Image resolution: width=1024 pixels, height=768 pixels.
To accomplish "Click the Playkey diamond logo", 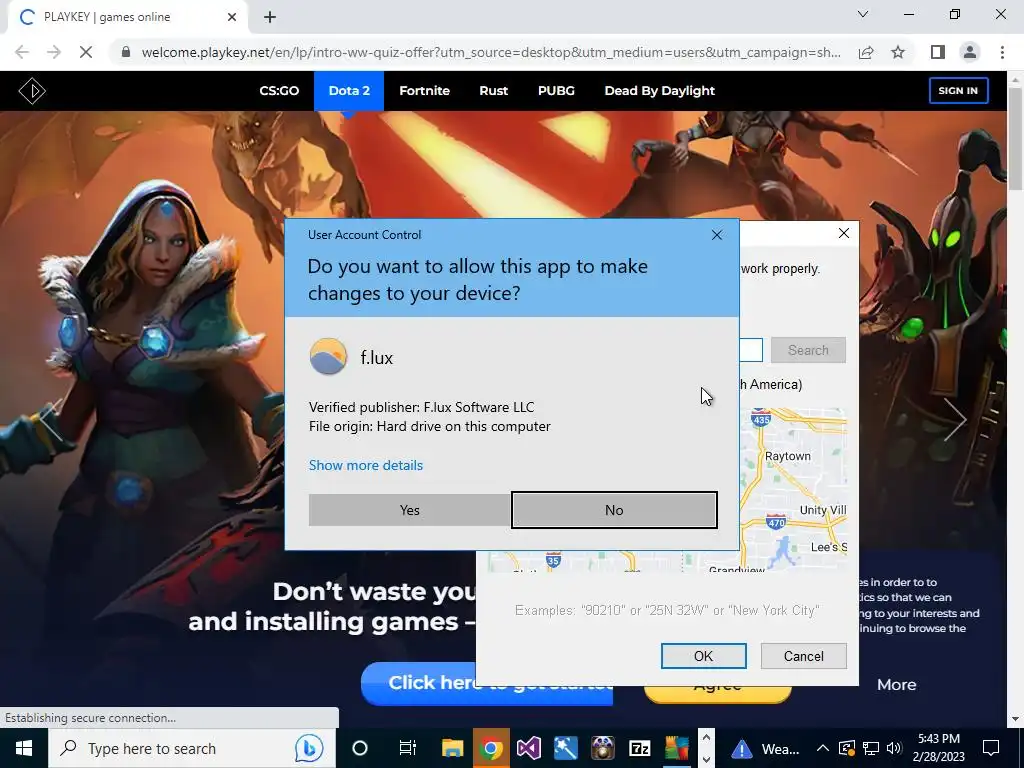I will tap(31, 91).
